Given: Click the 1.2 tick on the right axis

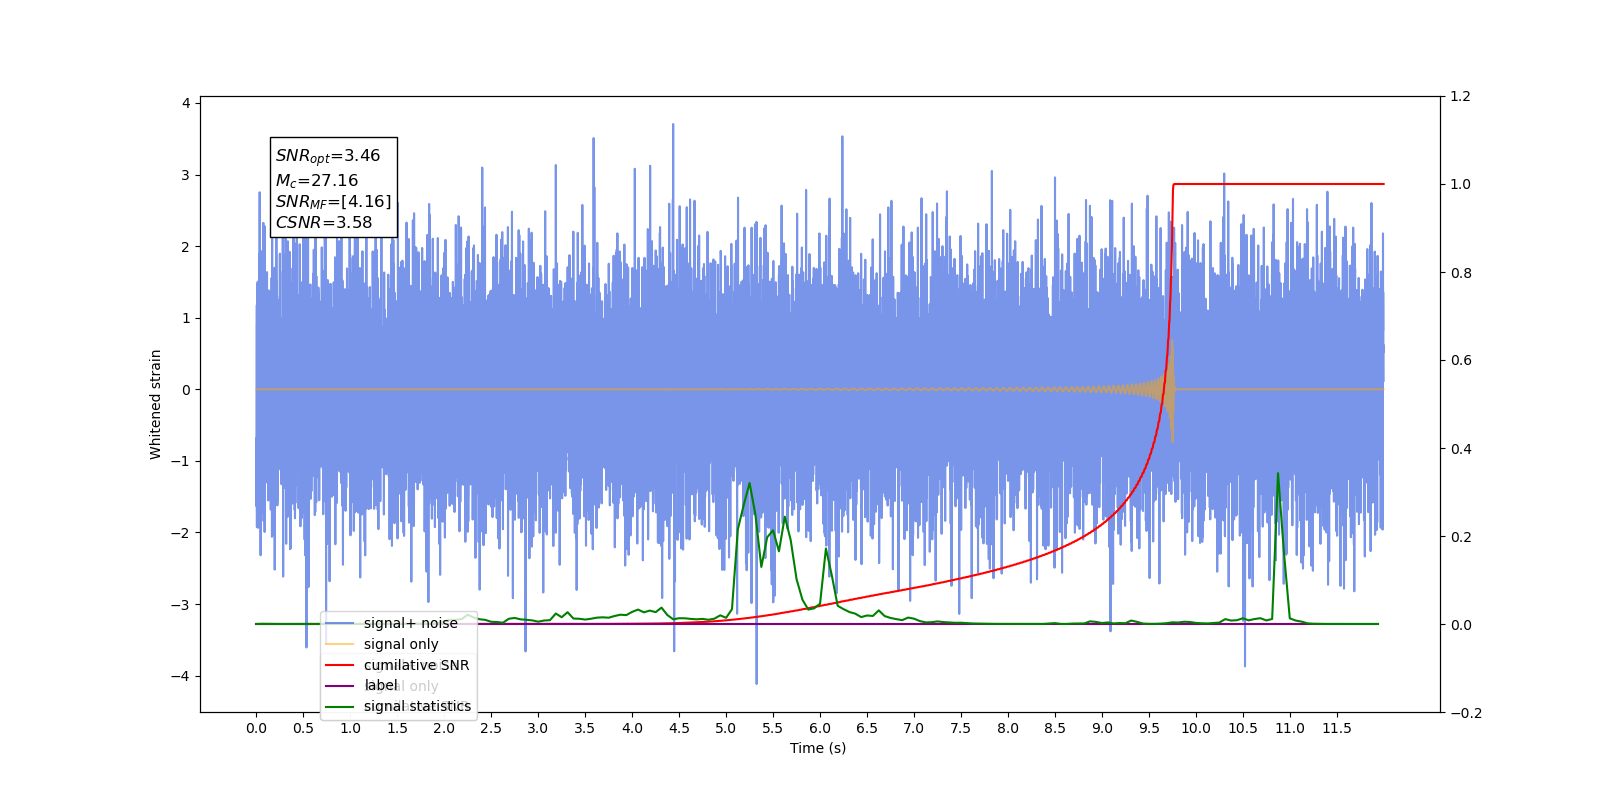Looking at the screenshot, I should 1461,97.
